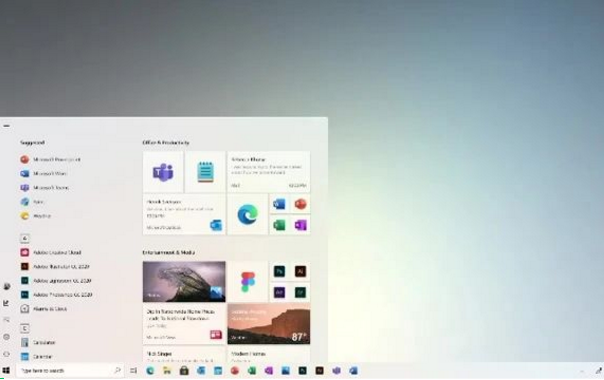
Task: Open Adobe Illustrator CC 2020 in the list
Action: (55, 266)
